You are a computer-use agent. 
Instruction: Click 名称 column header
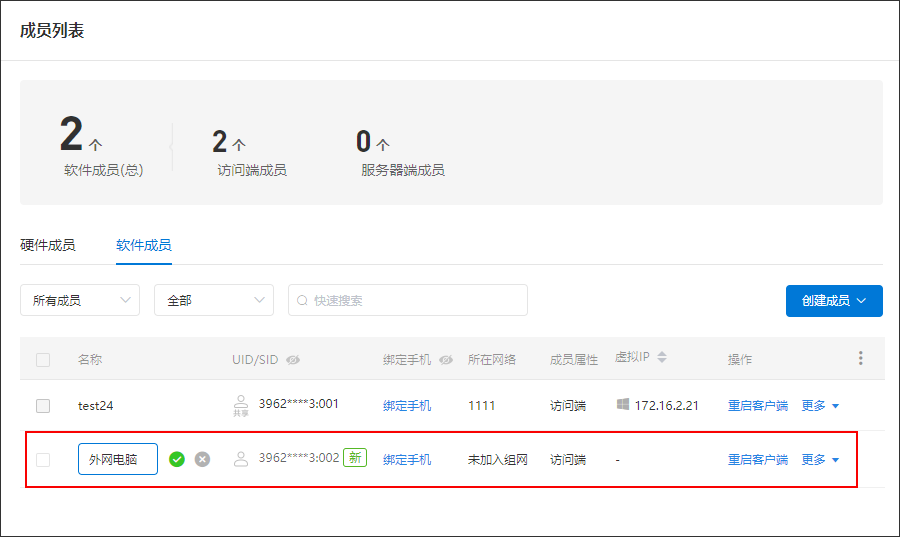coord(90,360)
